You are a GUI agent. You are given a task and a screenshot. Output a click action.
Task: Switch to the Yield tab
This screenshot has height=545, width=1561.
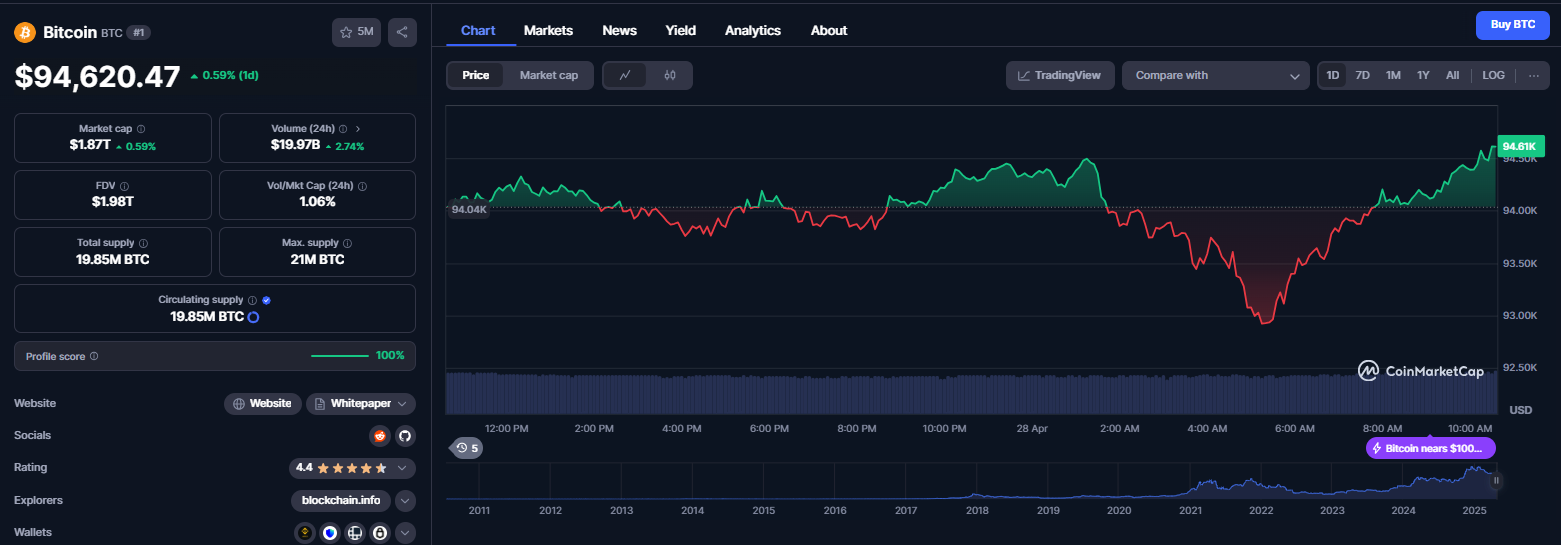point(680,30)
